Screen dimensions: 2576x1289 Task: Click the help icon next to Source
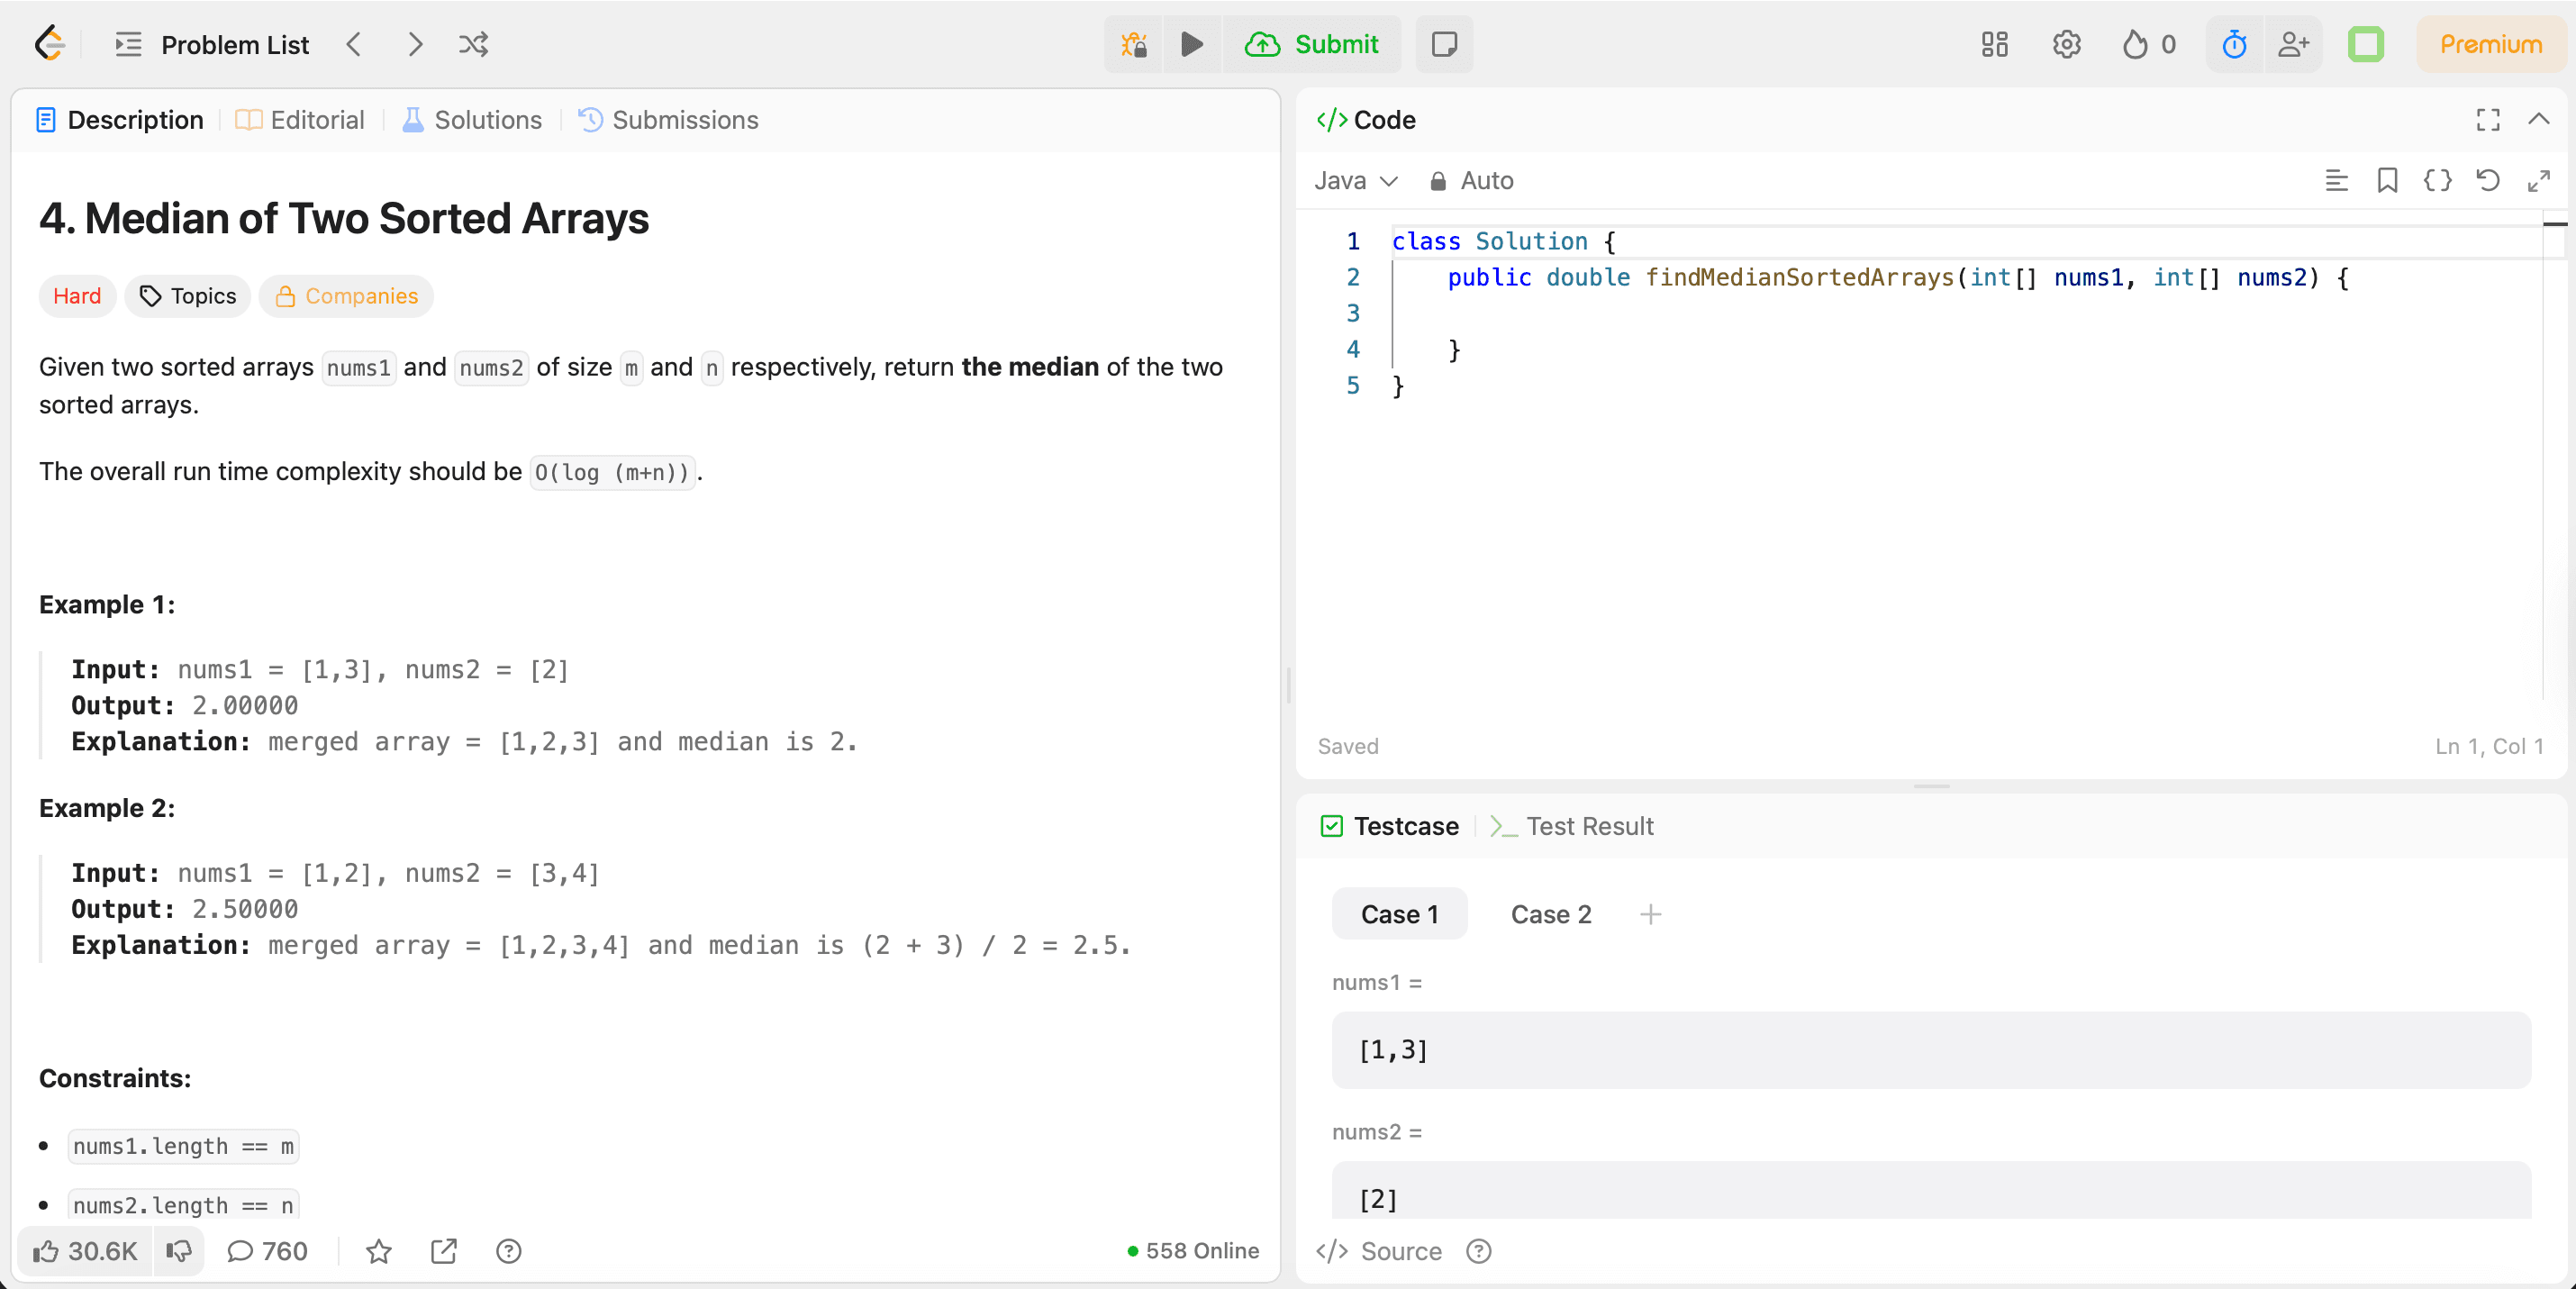coord(1478,1251)
